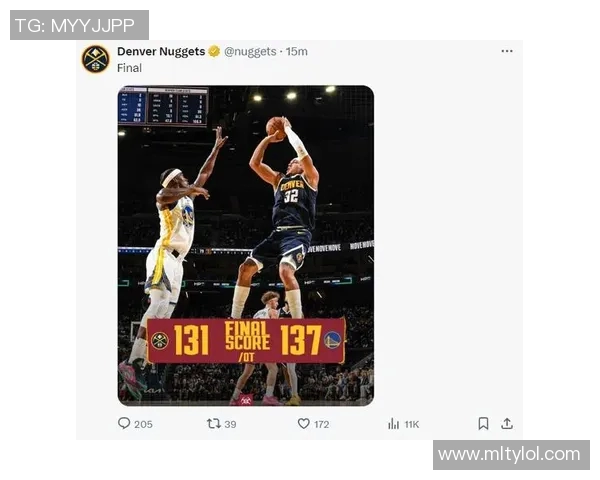Share the tweet using the upload icon

[x=507, y=423]
